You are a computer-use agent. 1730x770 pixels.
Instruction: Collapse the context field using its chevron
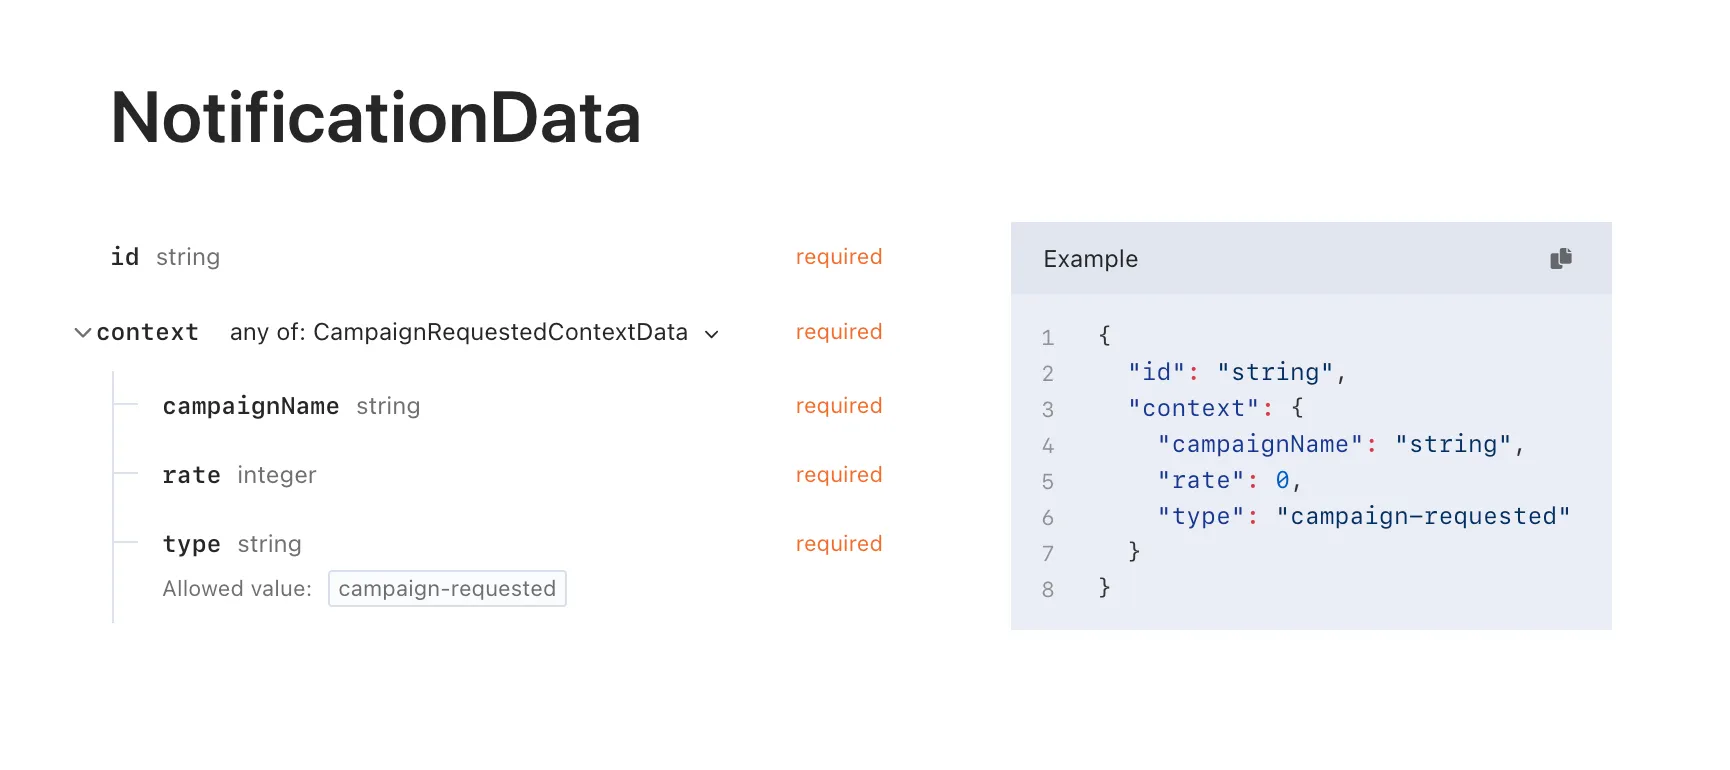[83, 332]
